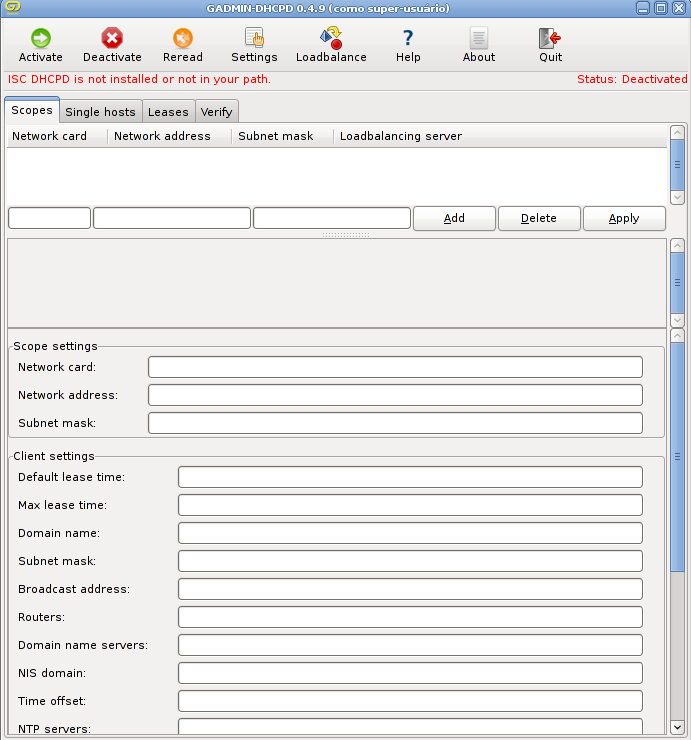The height and width of the screenshot is (740, 691).
Task: Click the red Deactivate icon
Action: tap(112, 38)
